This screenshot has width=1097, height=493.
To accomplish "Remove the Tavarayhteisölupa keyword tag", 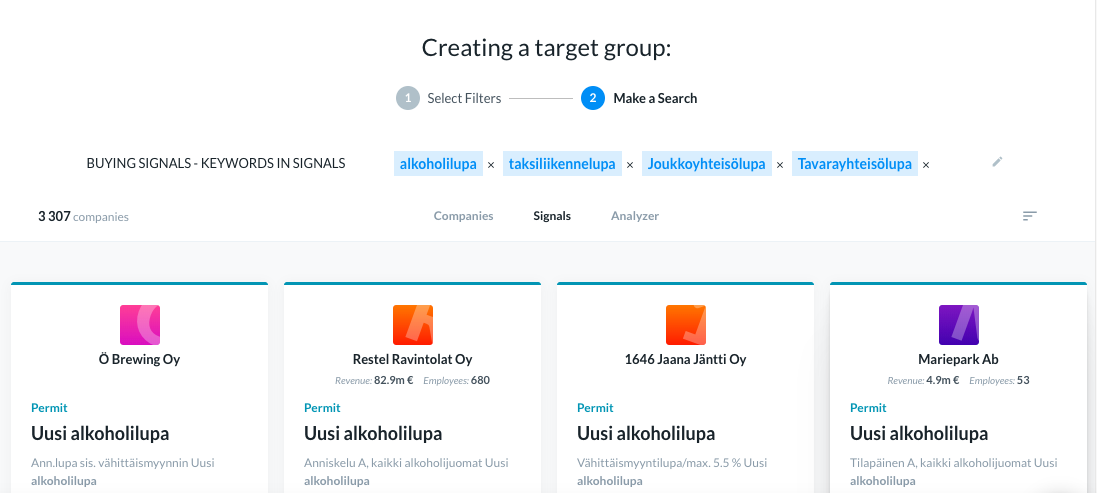I will pyautogui.click(x=926, y=164).
